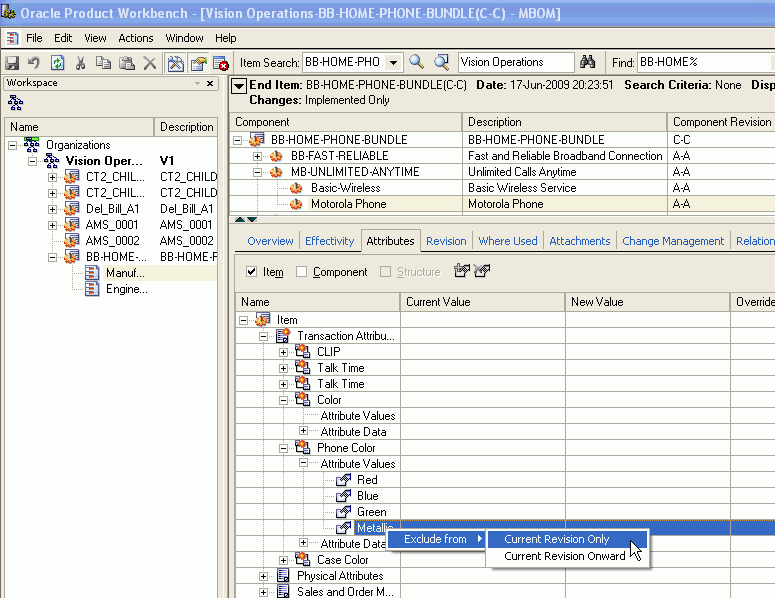Click the move-up splitter arrow

240,219
